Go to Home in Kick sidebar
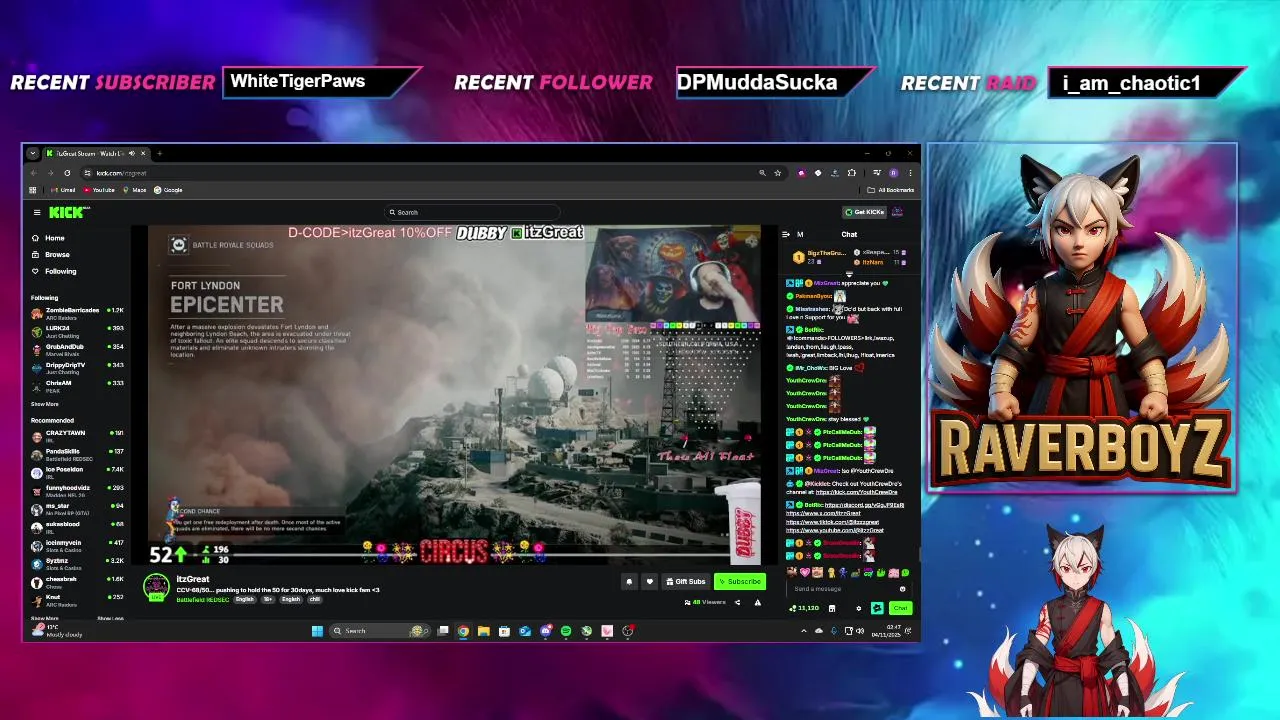Image resolution: width=1280 pixels, height=720 pixels. [48, 238]
